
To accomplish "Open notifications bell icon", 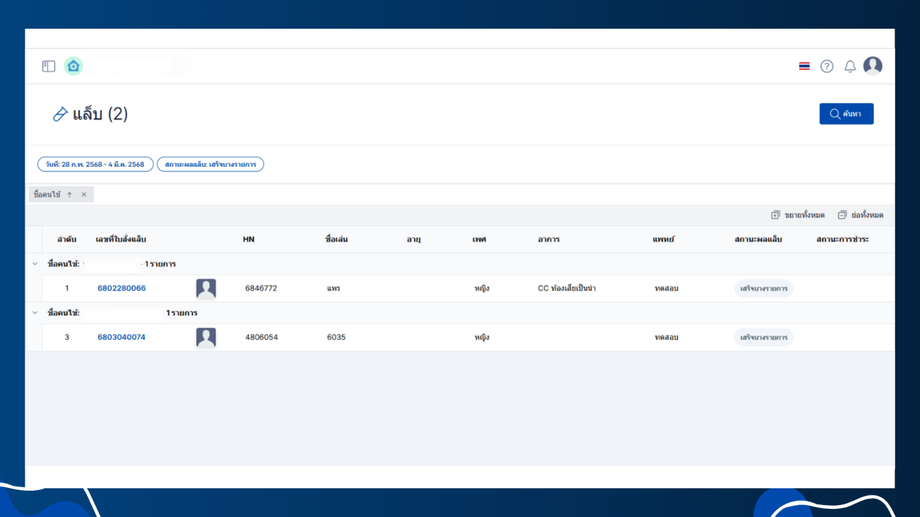I will tap(850, 66).
